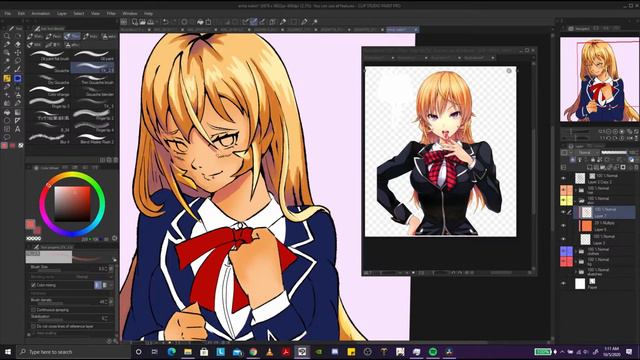Select Layer 3 in the layer list
This screenshot has height=360, width=640.
605,239
